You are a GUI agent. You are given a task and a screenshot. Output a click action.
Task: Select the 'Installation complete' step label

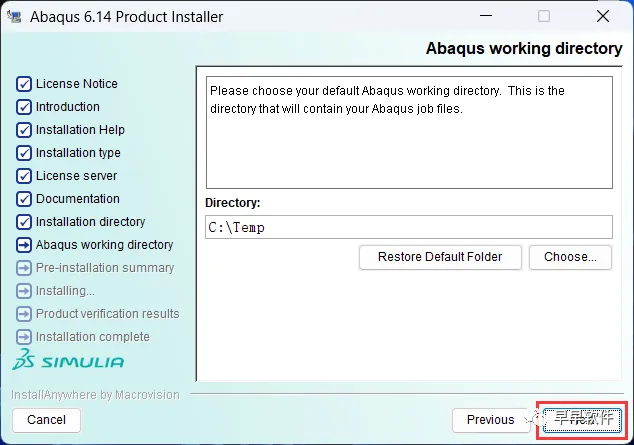pyautogui.click(x=93, y=337)
